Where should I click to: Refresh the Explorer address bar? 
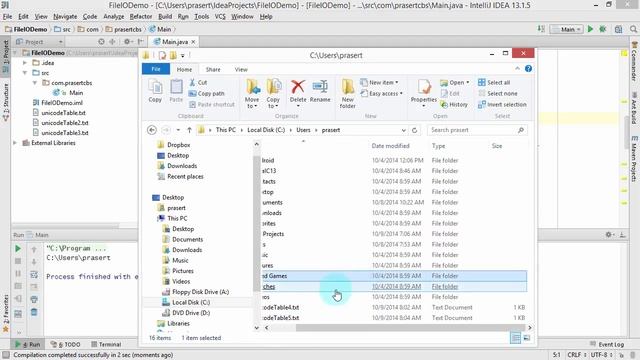click(414, 130)
